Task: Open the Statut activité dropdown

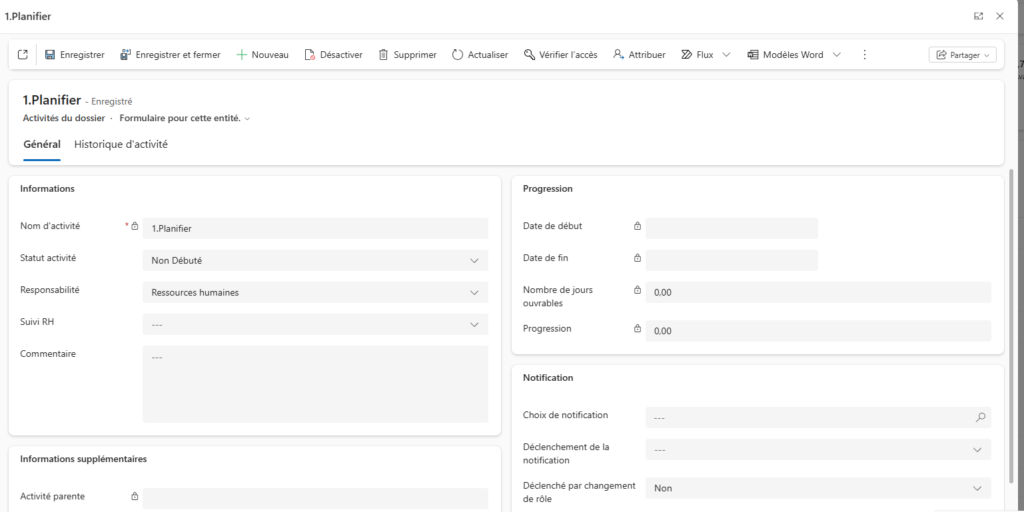Action: click(x=474, y=261)
